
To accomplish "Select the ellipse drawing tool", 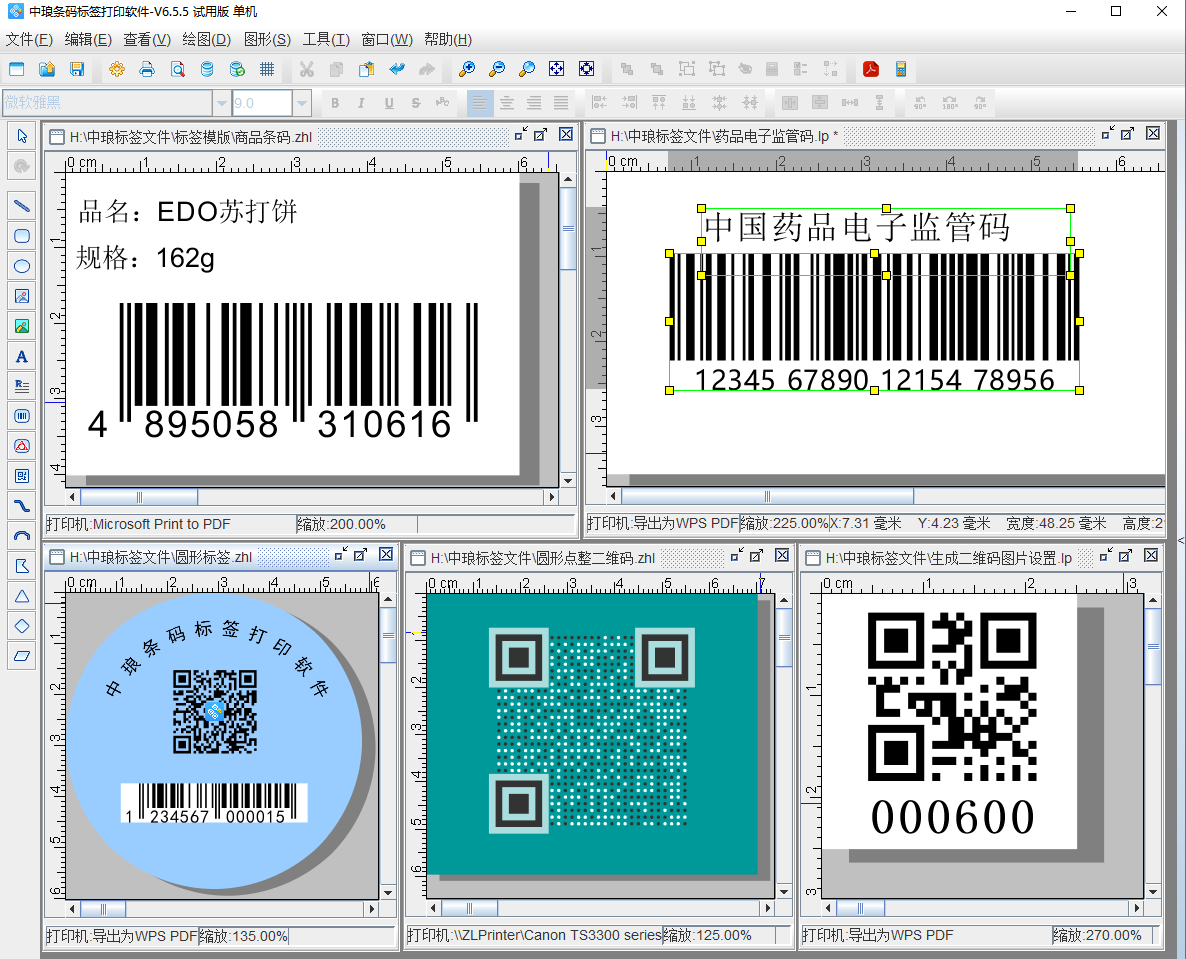I will [21, 266].
